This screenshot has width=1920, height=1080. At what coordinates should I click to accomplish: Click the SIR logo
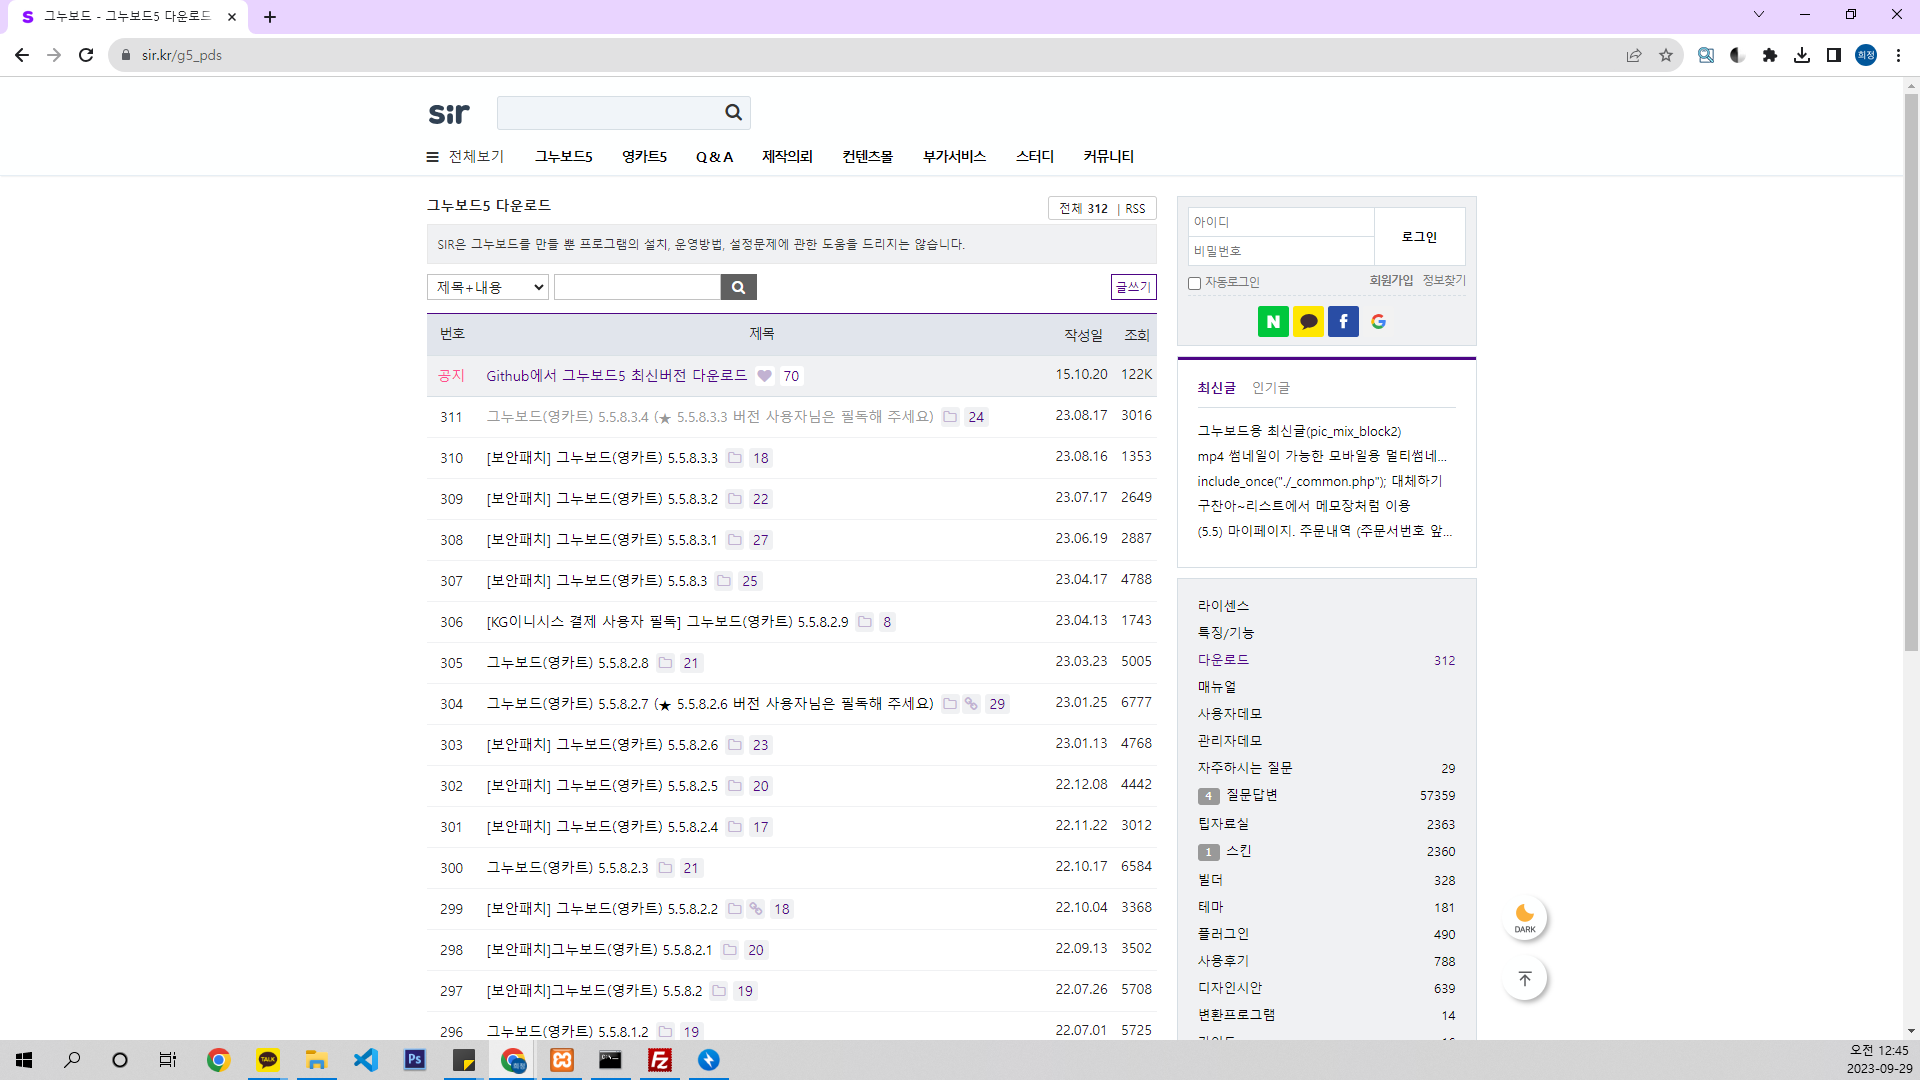tap(449, 114)
